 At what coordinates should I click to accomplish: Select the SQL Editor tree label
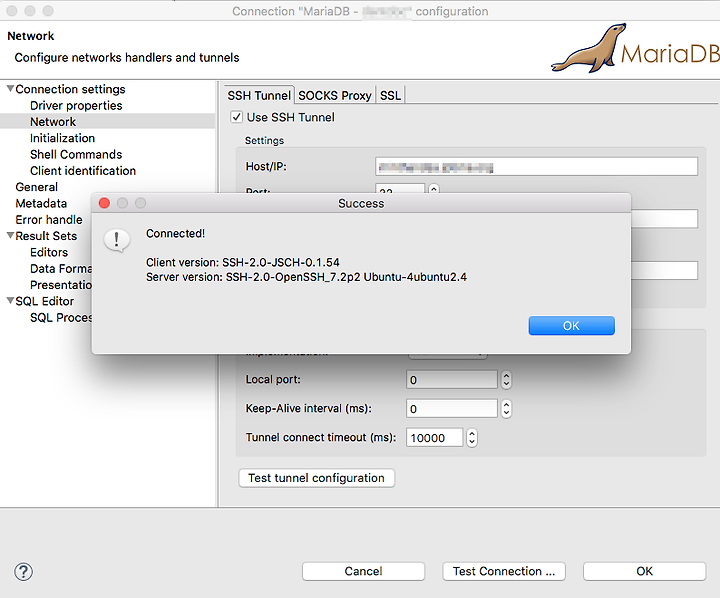tap(45, 301)
